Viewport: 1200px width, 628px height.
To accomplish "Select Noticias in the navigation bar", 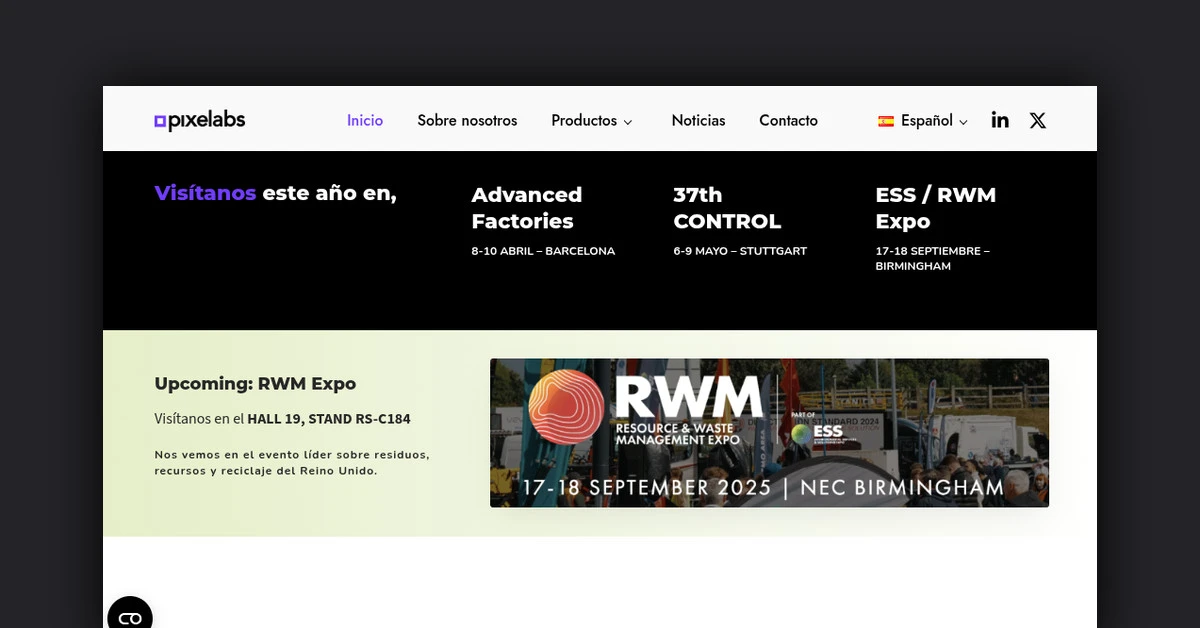I will [698, 120].
